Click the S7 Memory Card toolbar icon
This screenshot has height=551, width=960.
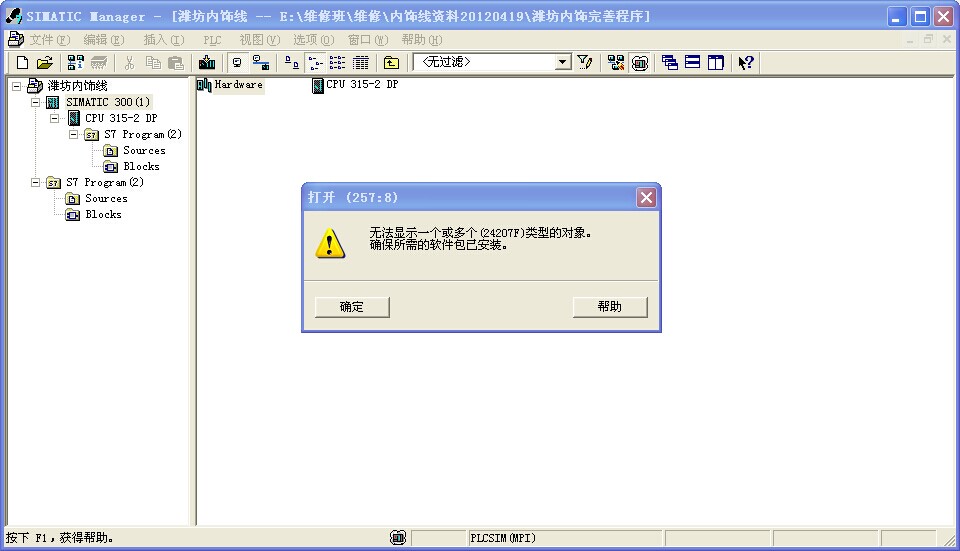coord(99,62)
